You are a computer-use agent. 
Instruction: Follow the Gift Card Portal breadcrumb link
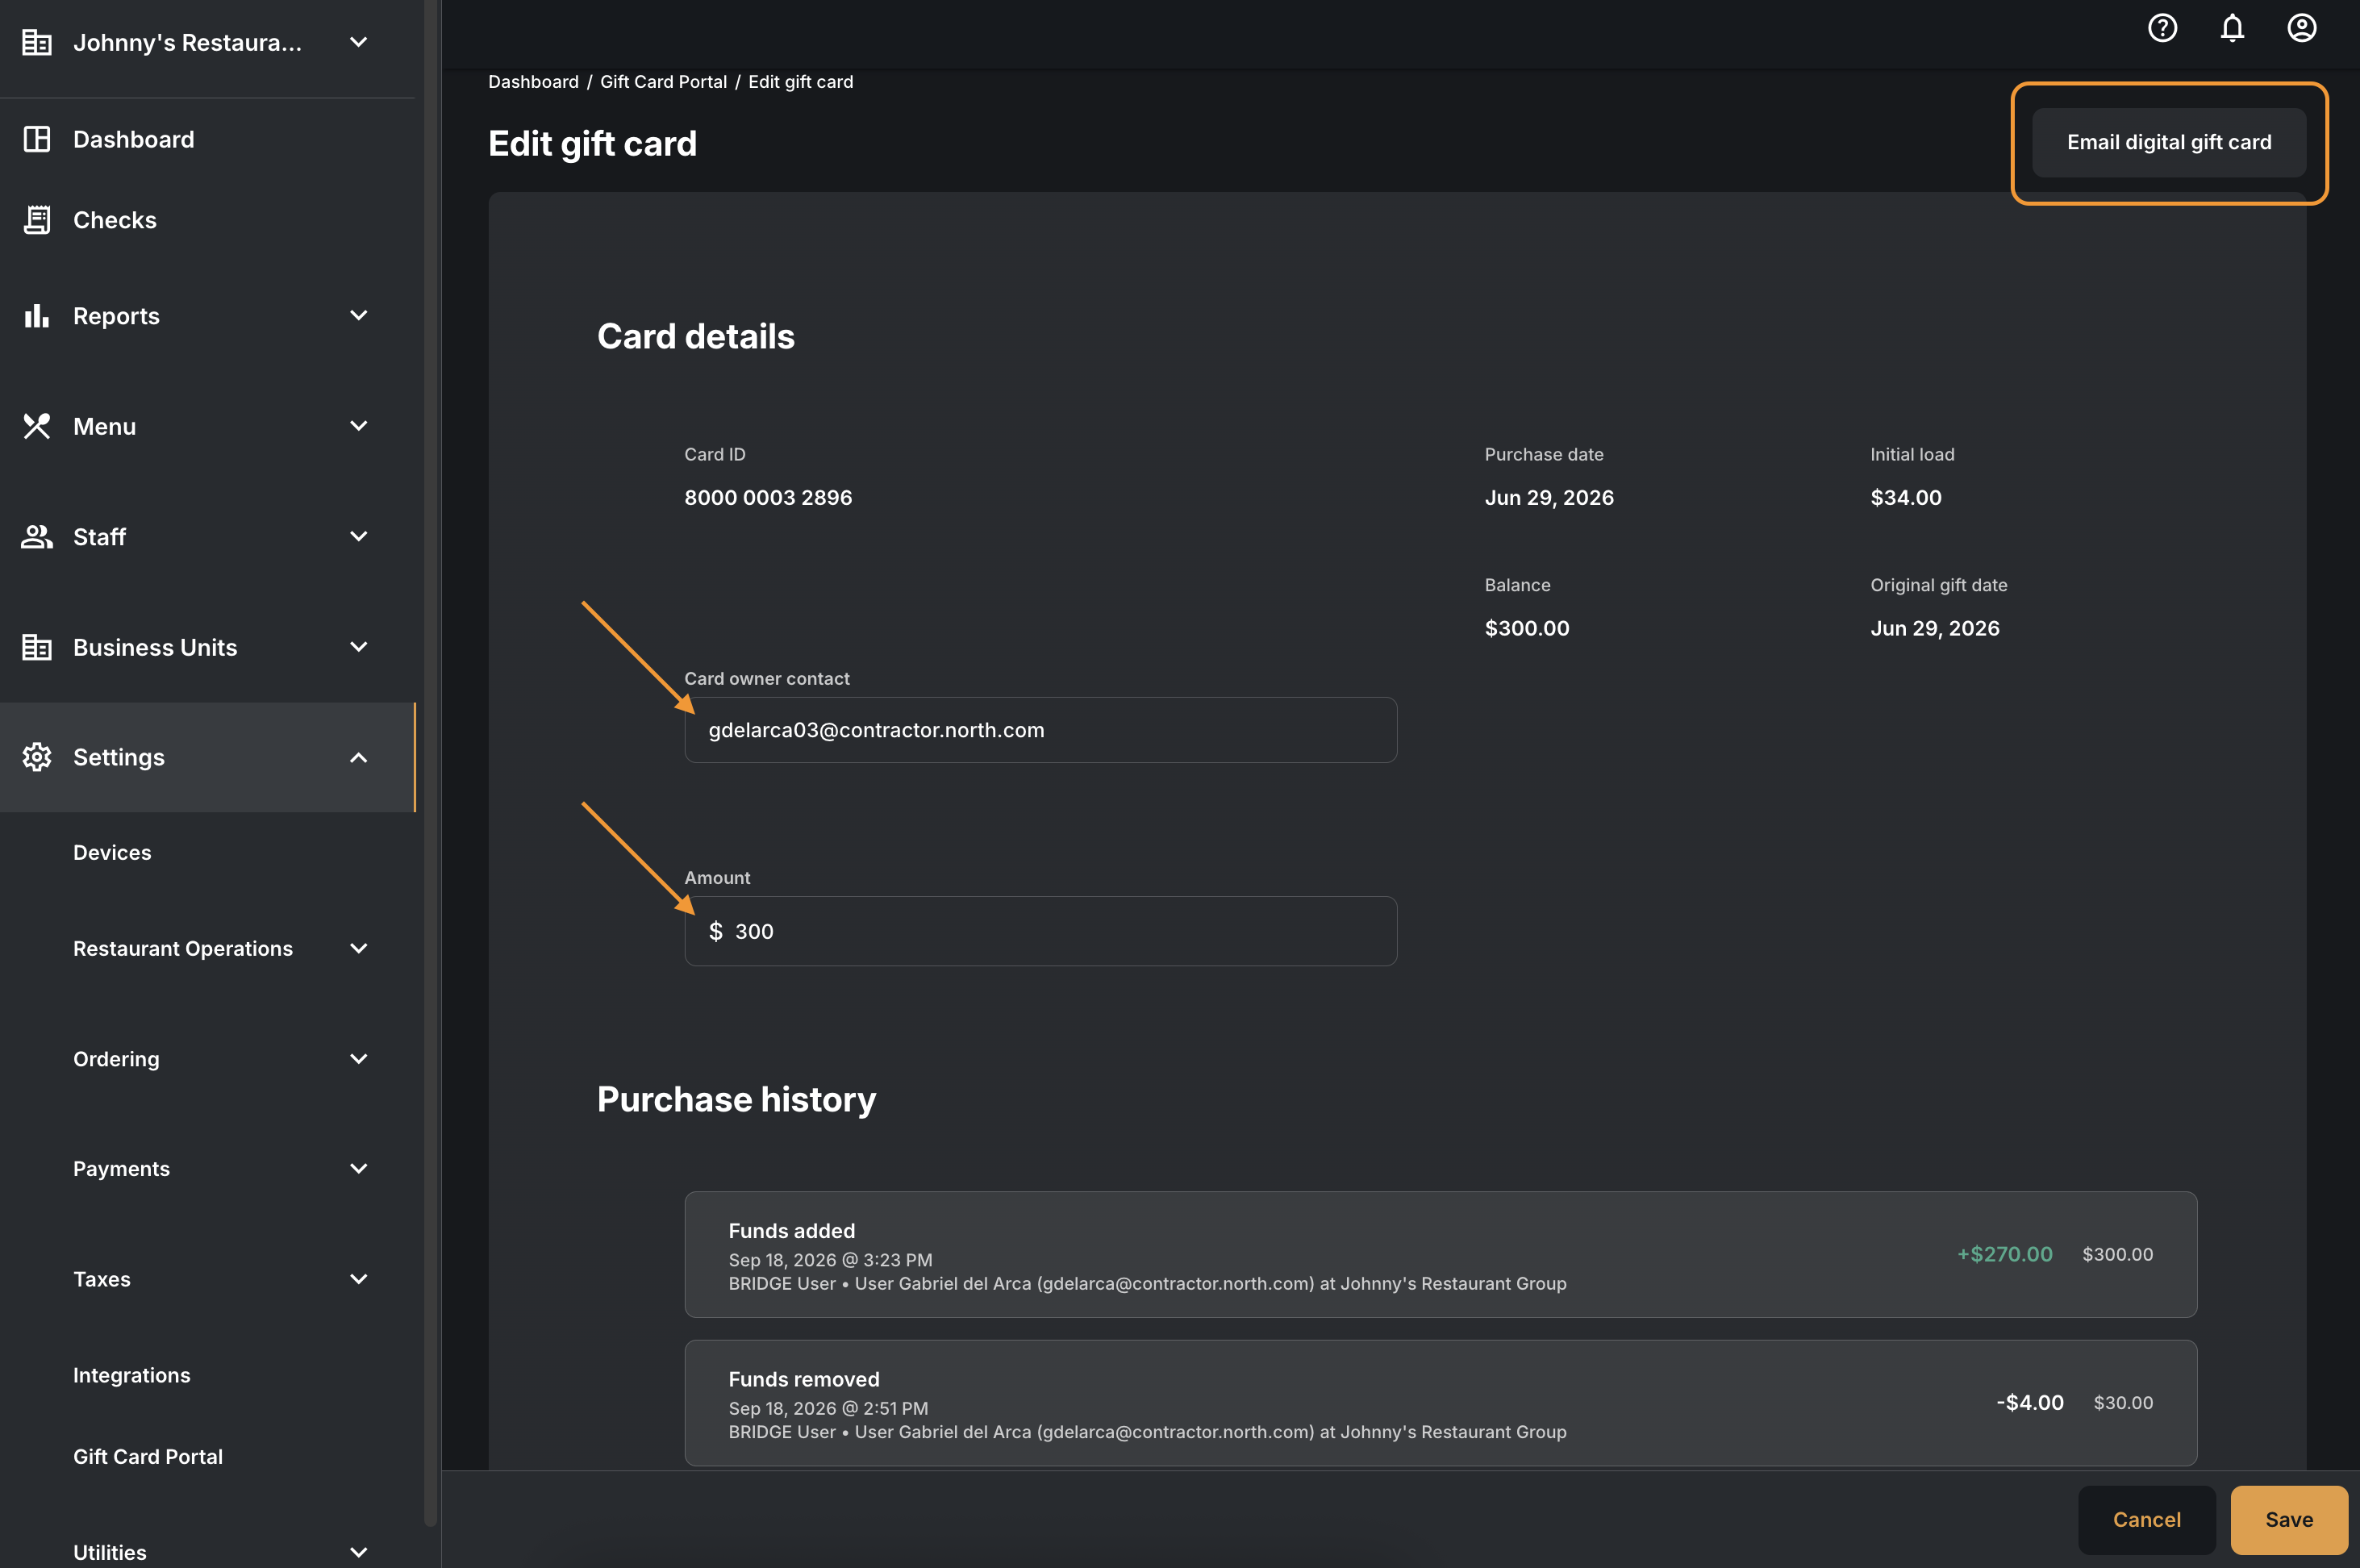663,82
